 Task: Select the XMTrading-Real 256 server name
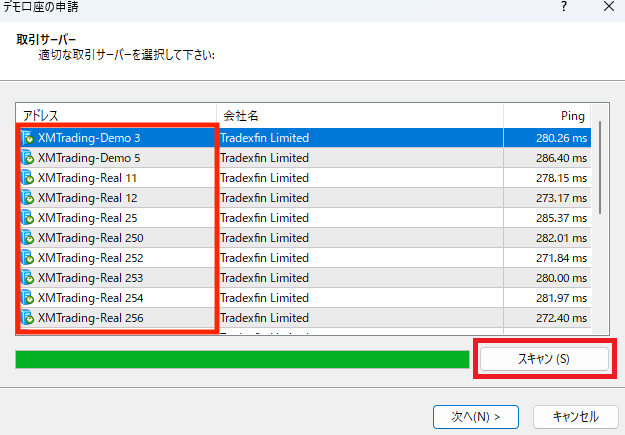coord(89,318)
